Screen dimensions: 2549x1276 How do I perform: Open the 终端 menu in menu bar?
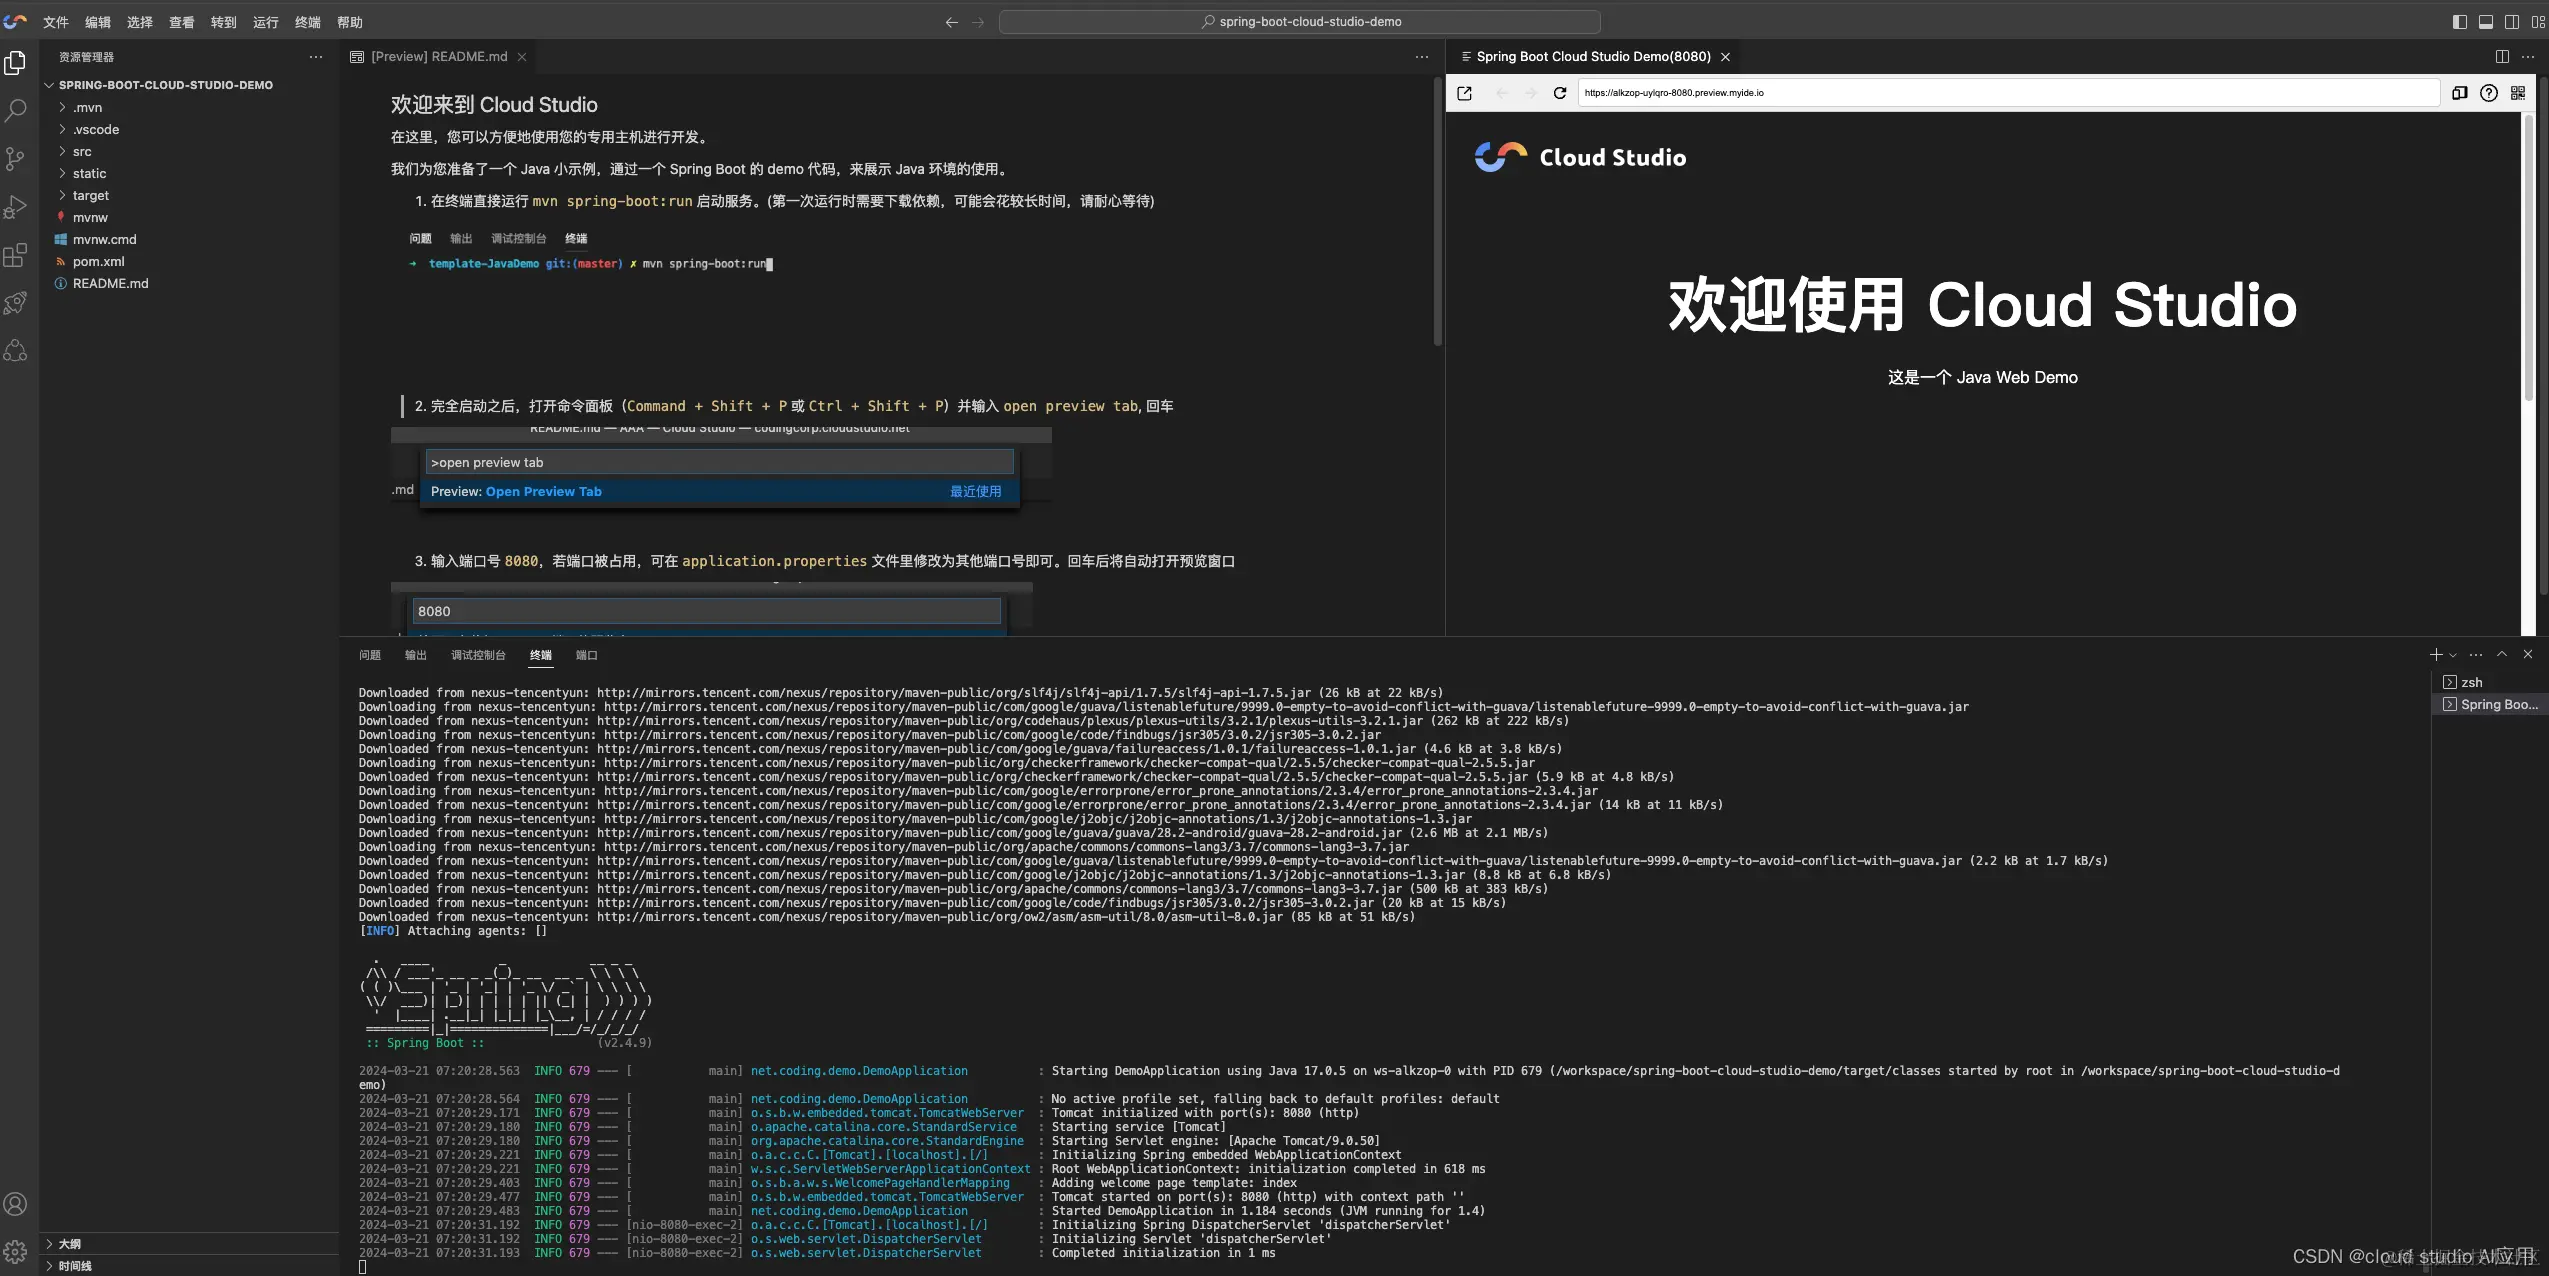(x=307, y=22)
